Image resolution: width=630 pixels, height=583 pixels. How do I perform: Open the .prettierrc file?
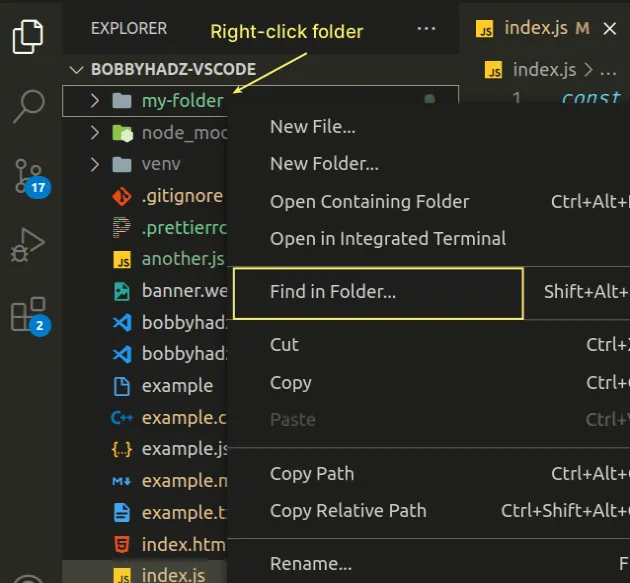[x=184, y=228]
